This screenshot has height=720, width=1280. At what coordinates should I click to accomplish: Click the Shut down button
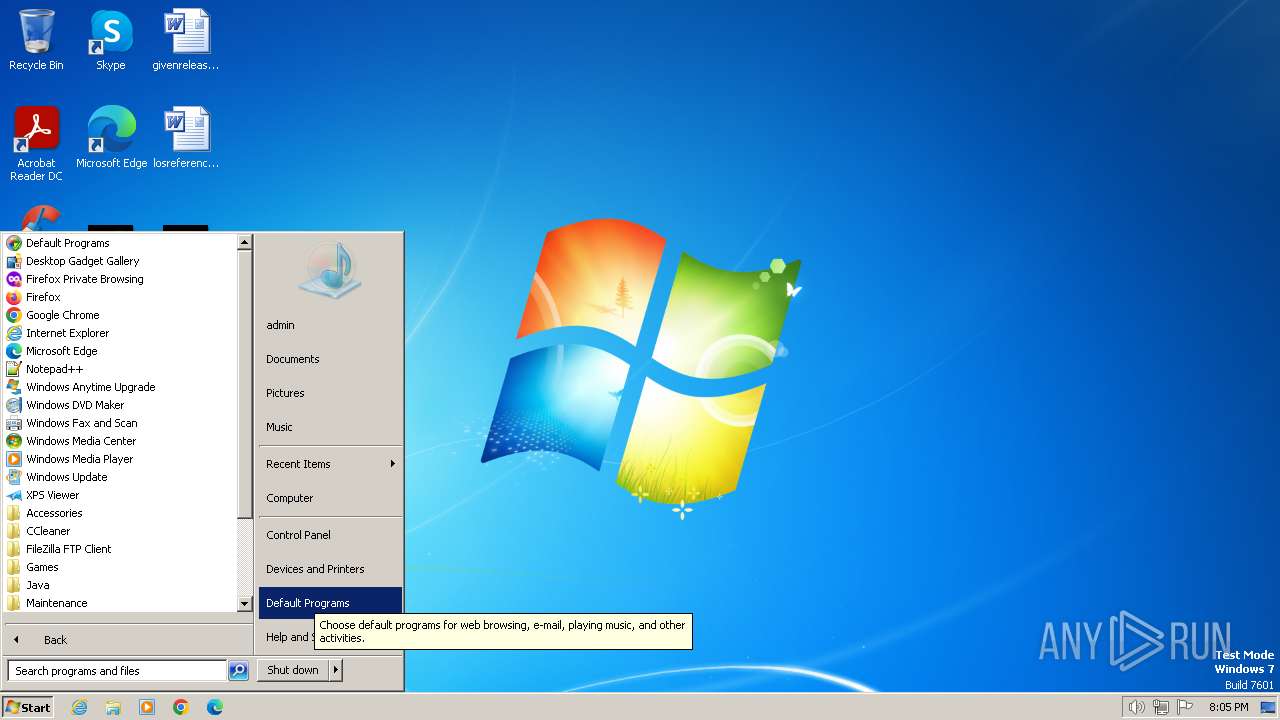(293, 670)
